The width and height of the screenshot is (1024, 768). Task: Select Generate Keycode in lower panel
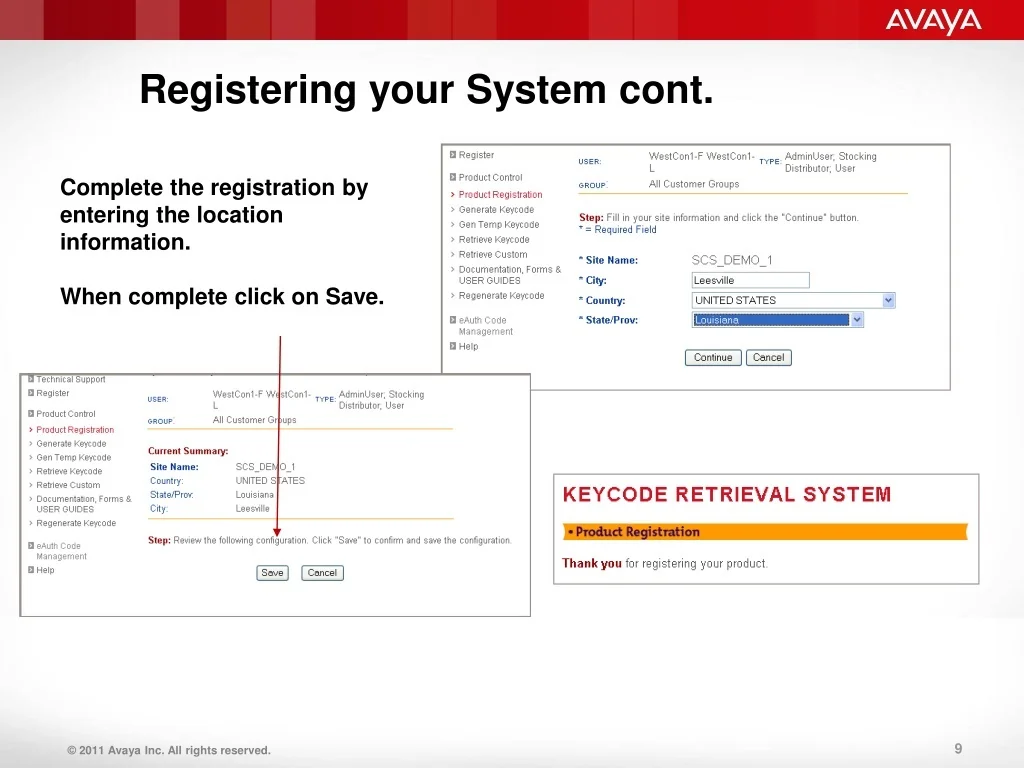coord(71,443)
